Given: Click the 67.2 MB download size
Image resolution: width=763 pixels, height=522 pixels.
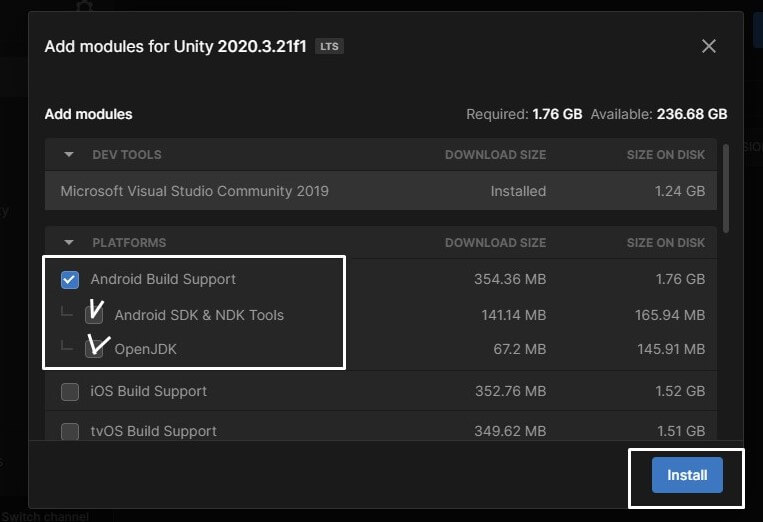Looking at the screenshot, I should (520, 349).
